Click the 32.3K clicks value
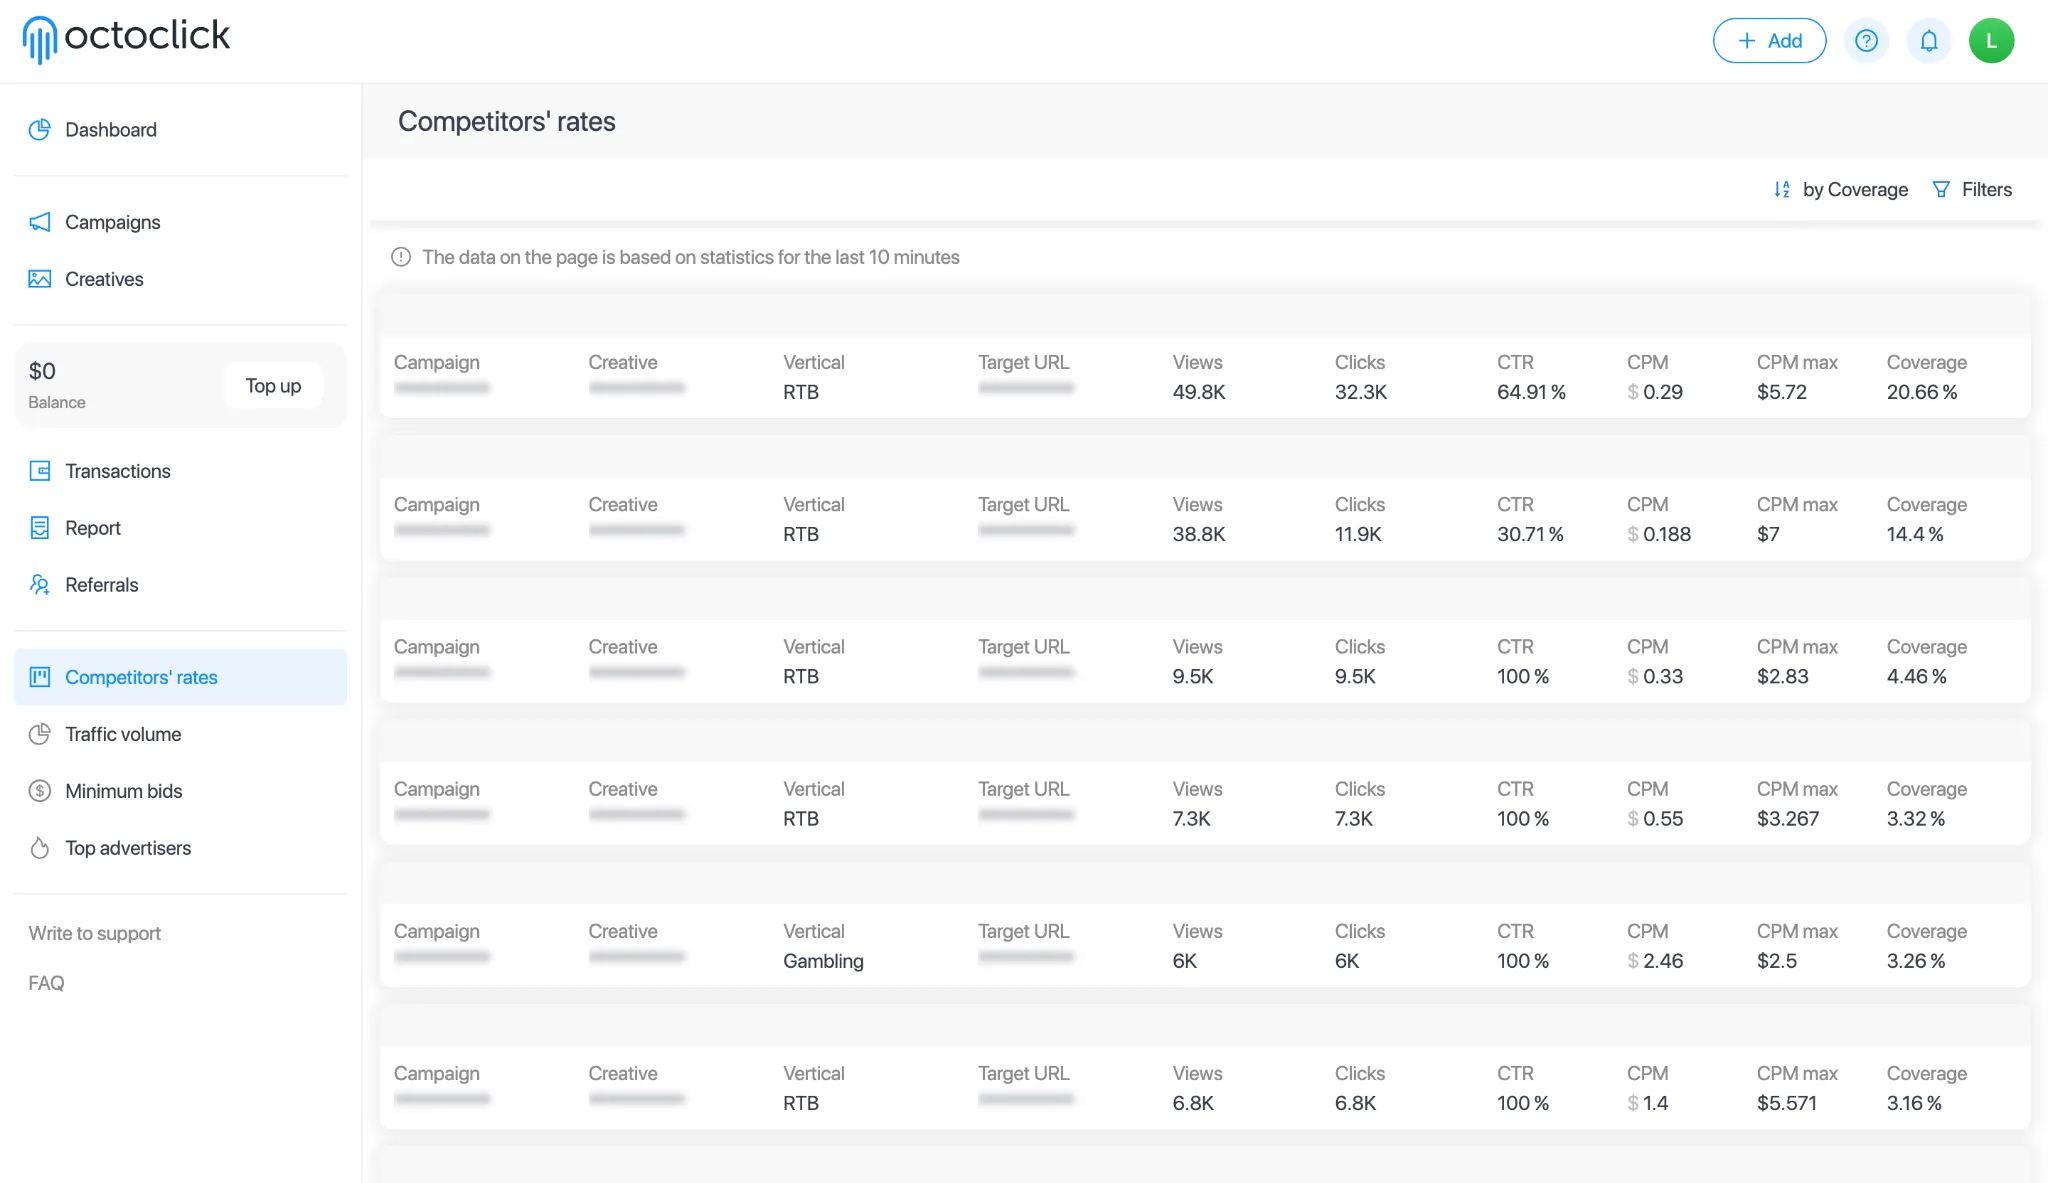 coord(1361,392)
